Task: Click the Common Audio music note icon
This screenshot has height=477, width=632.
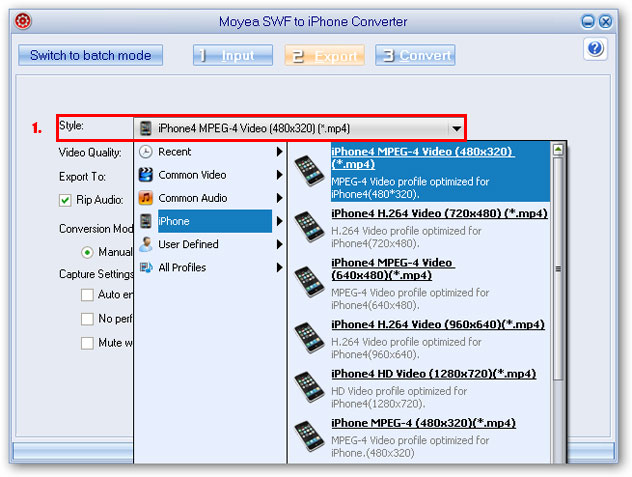Action: 146,198
